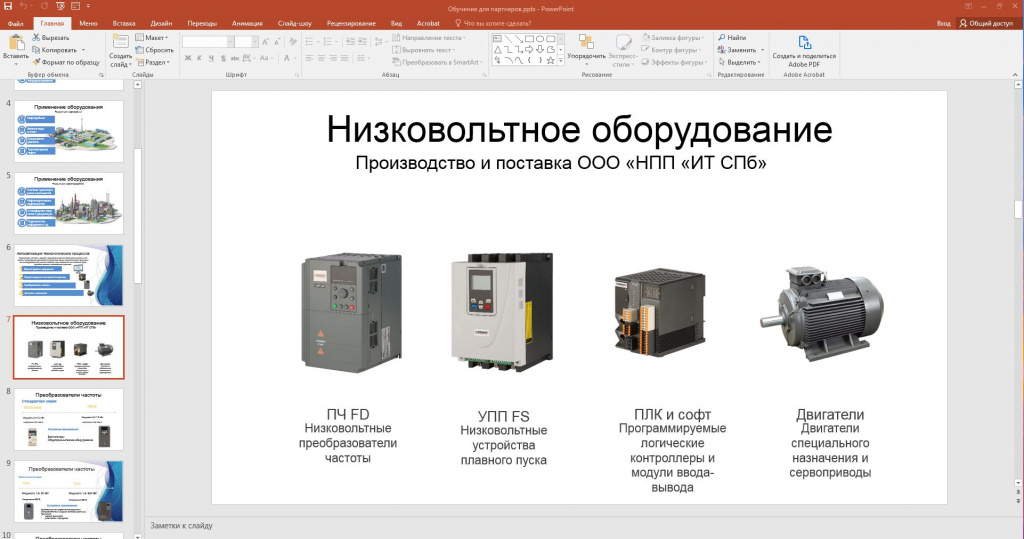The height and width of the screenshot is (539, 1024).
Task: Center the text alignment
Action: click(321, 58)
